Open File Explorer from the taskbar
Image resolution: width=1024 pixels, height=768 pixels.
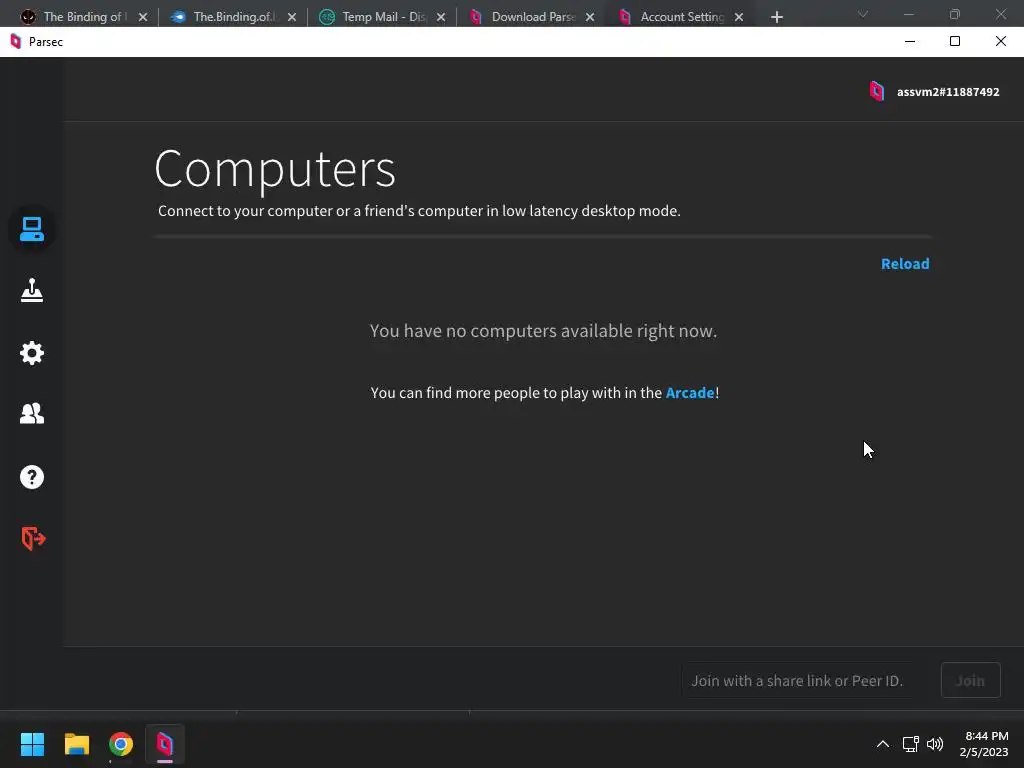[x=76, y=744]
